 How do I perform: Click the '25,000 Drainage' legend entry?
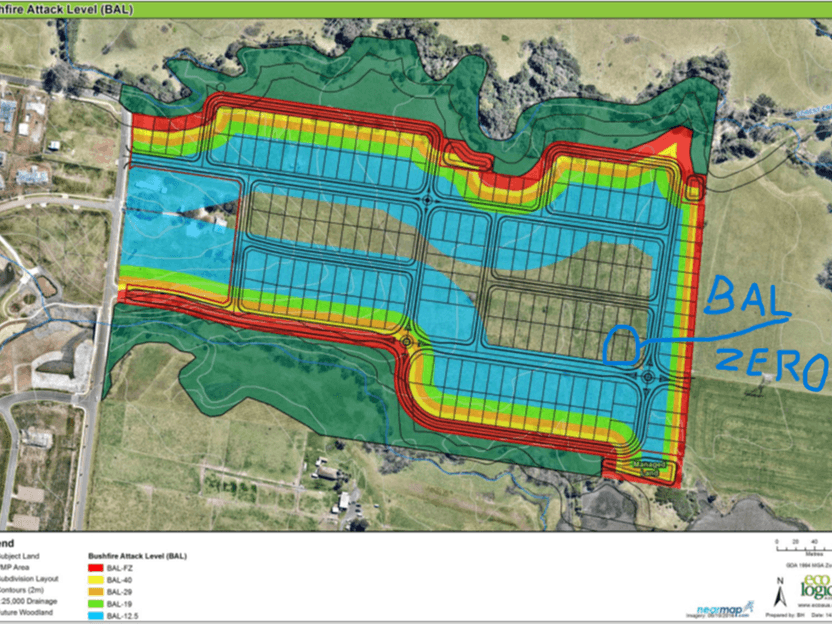pyautogui.click(x=28, y=601)
